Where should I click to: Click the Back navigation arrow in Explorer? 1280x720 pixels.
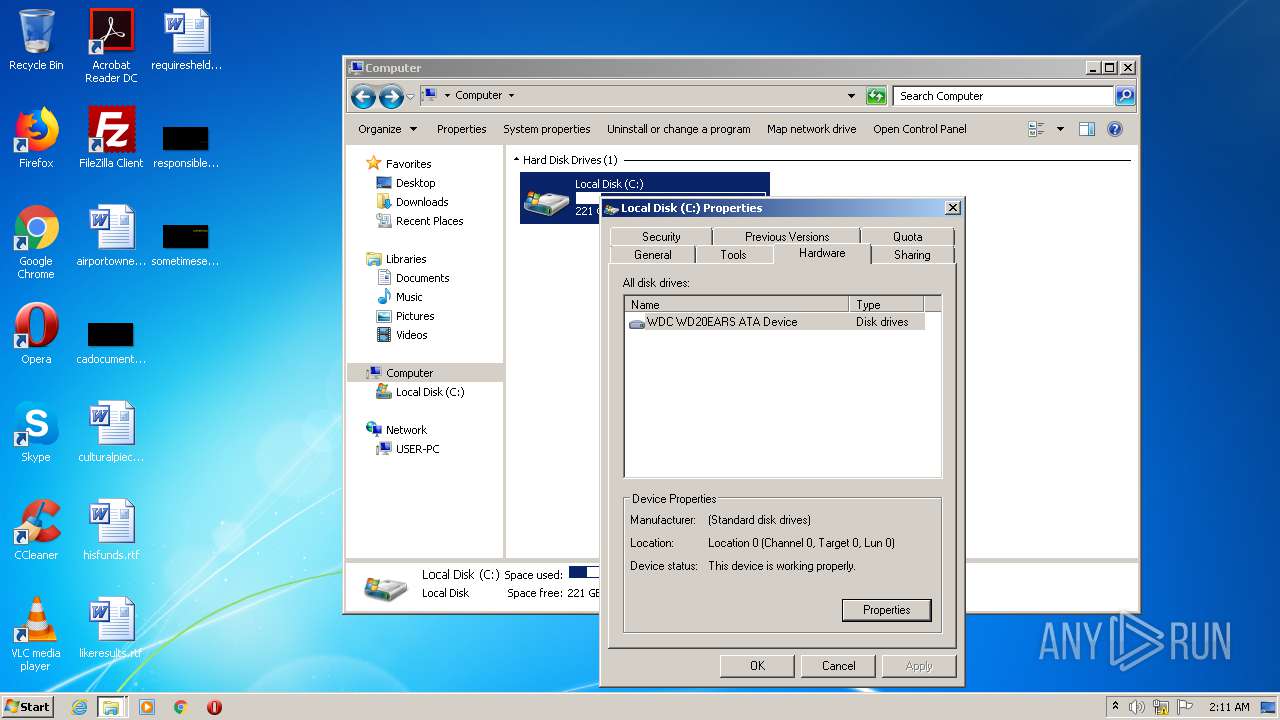[363, 96]
